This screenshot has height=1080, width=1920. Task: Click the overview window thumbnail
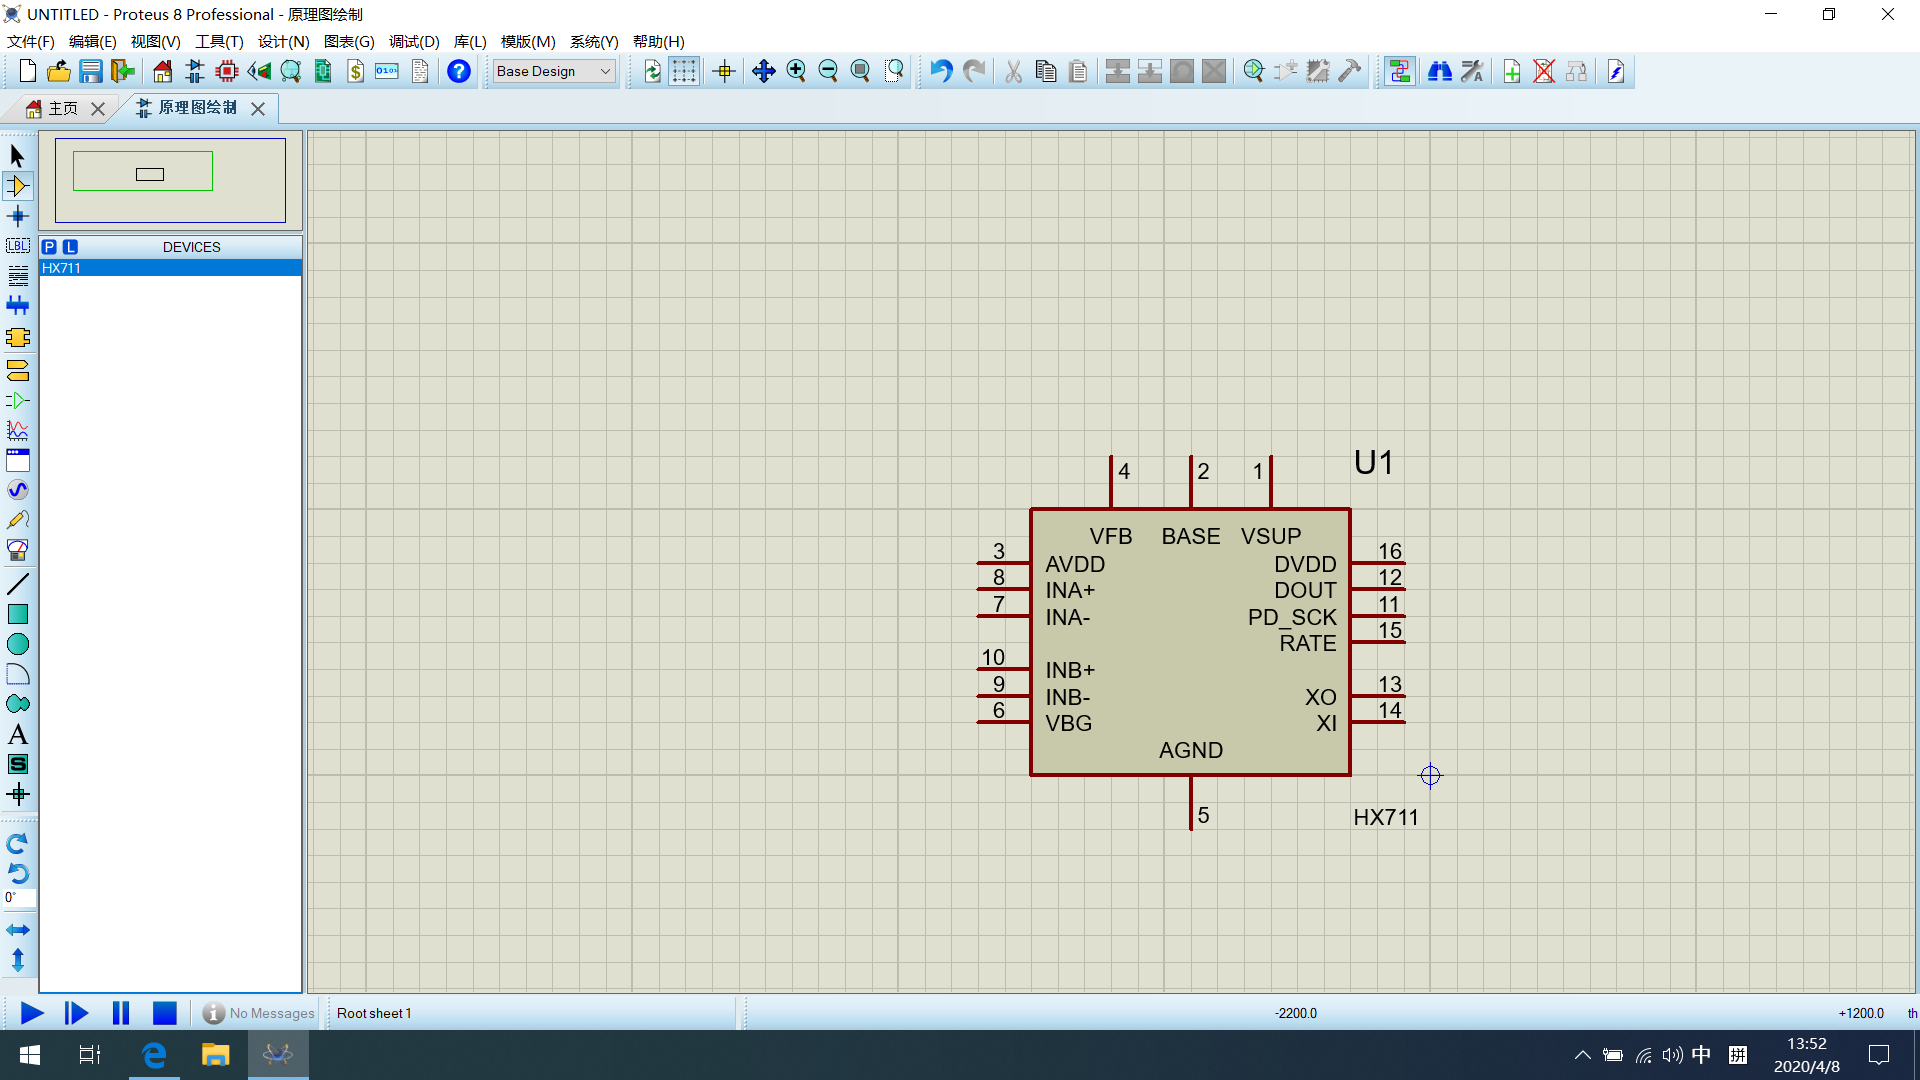[170, 180]
